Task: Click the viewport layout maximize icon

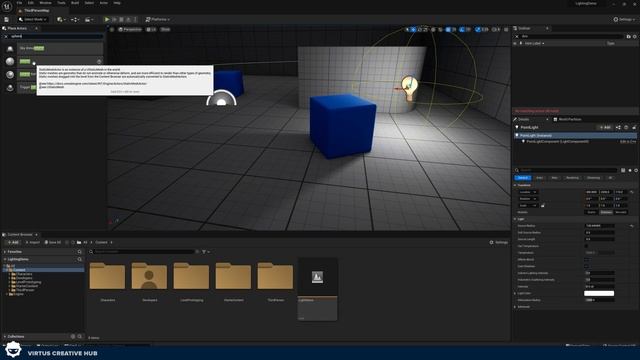Action: [x=506, y=29]
